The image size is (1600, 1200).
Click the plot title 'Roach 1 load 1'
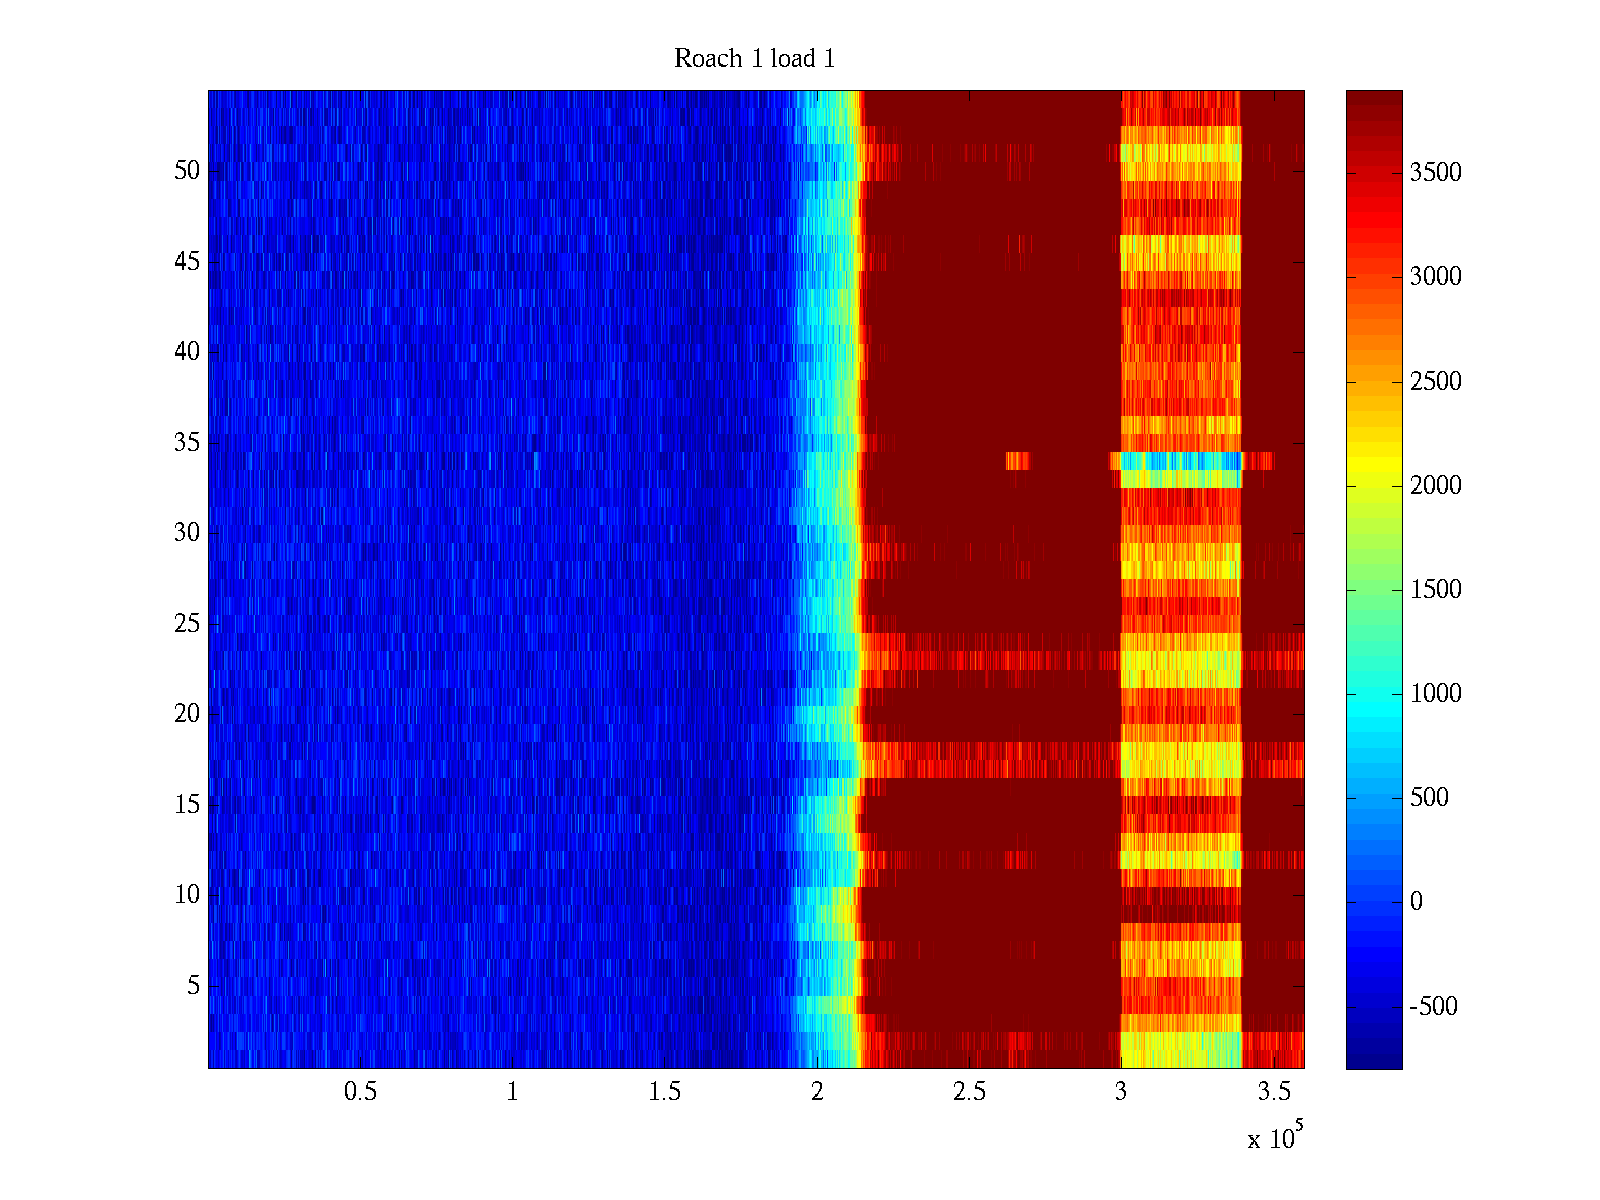754,59
